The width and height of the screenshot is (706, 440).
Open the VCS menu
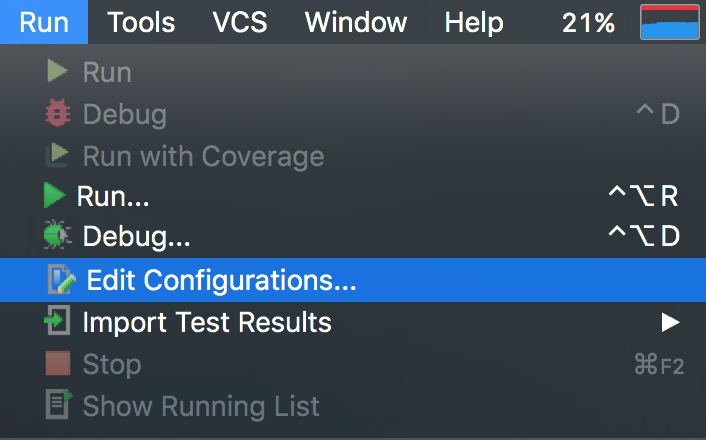pyautogui.click(x=240, y=22)
